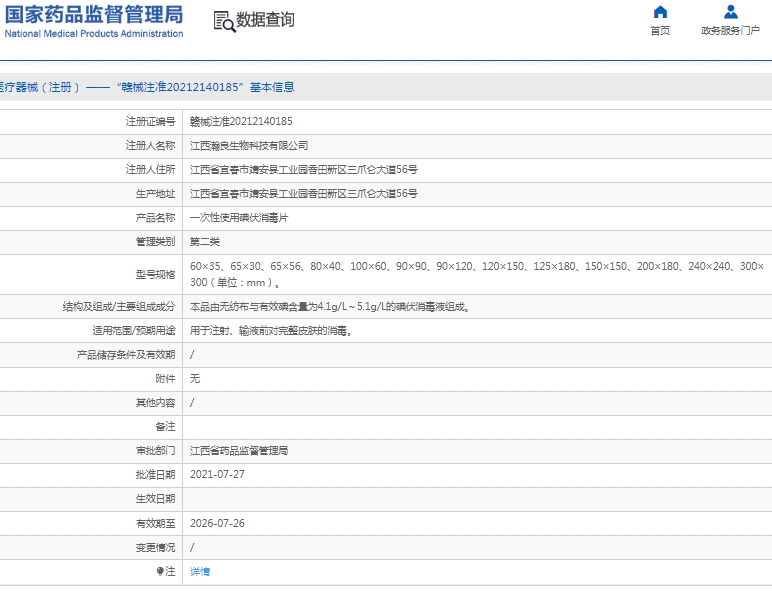
Task: Open the government service portal person icon
Action: pyautogui.click(x=730, y=11)
